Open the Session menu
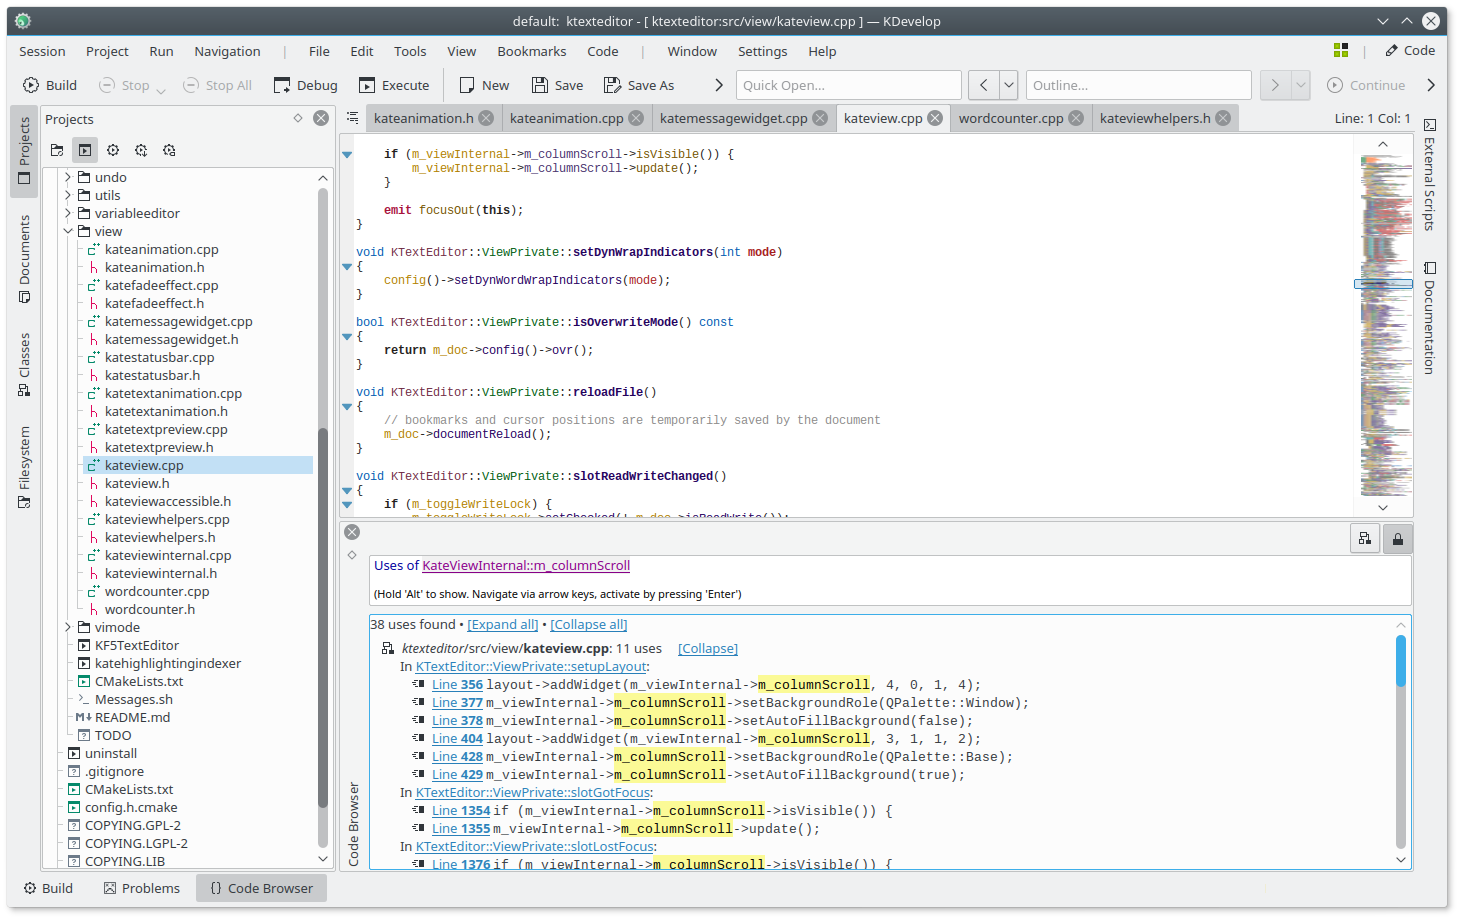 coord(42,51)
